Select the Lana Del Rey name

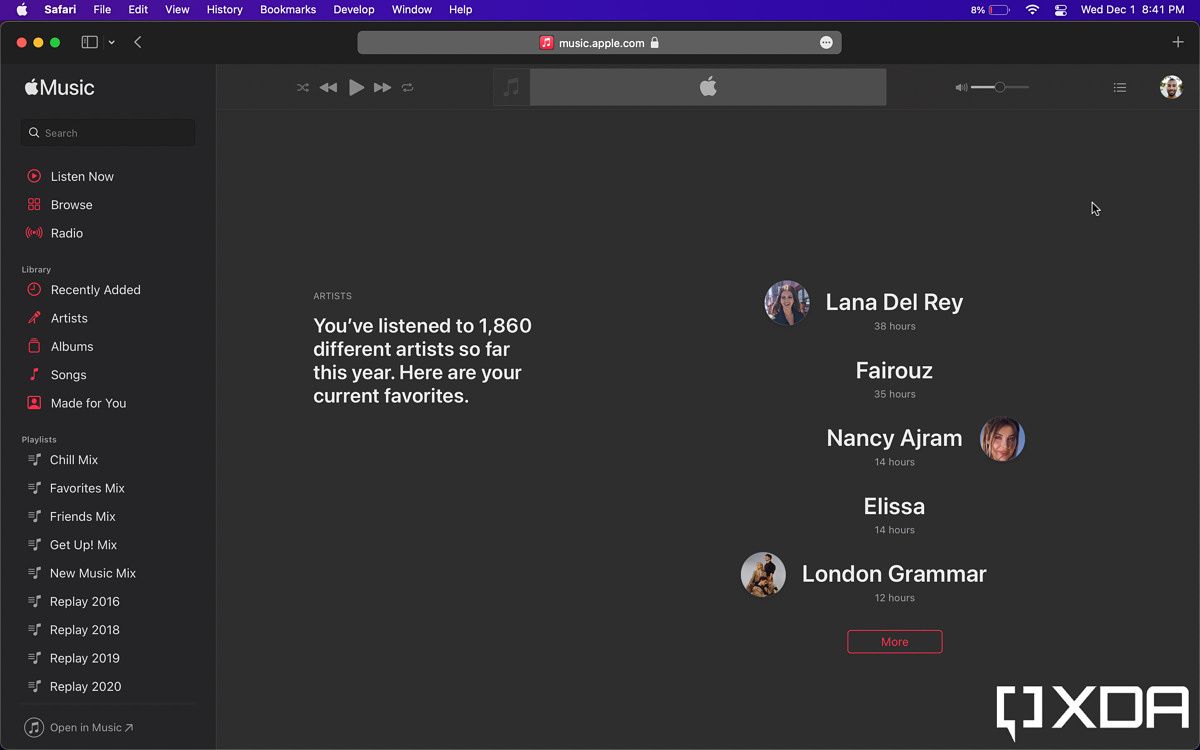point(894,302)
